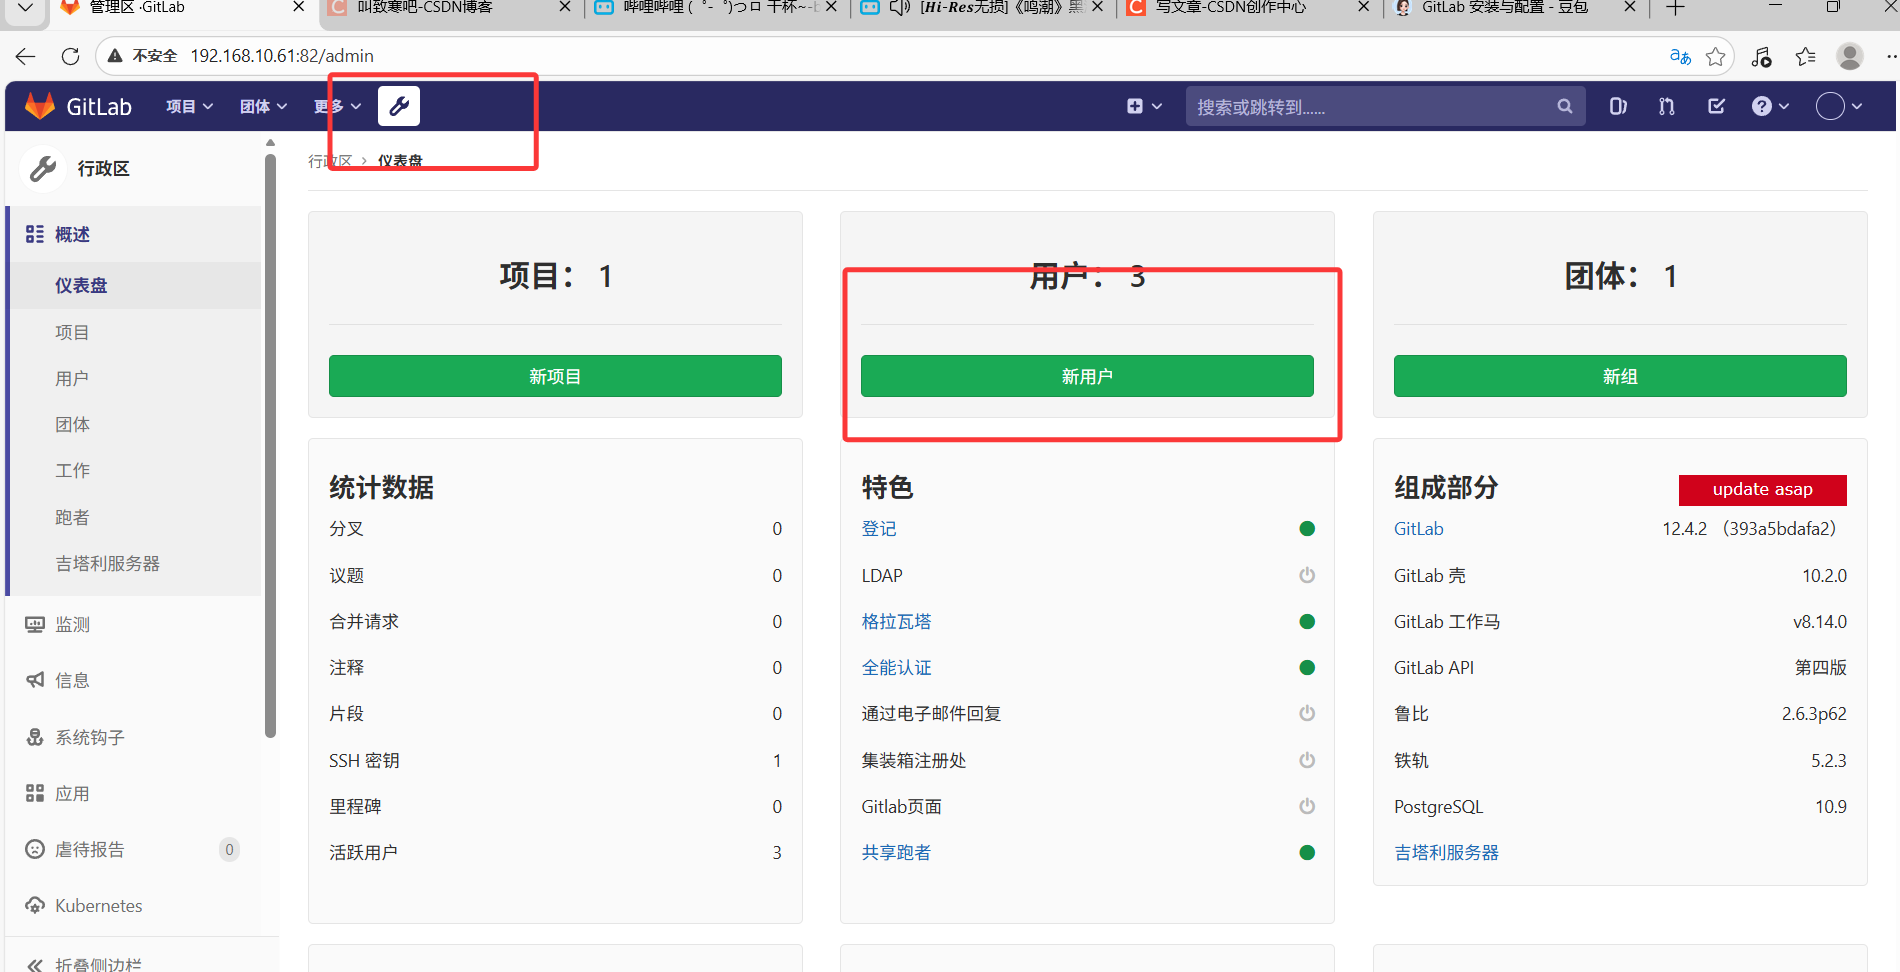The width and height of the screenshot is (1900, 972).
Task: Open browser favorites list icon
Action: (x=1805, y=56)
